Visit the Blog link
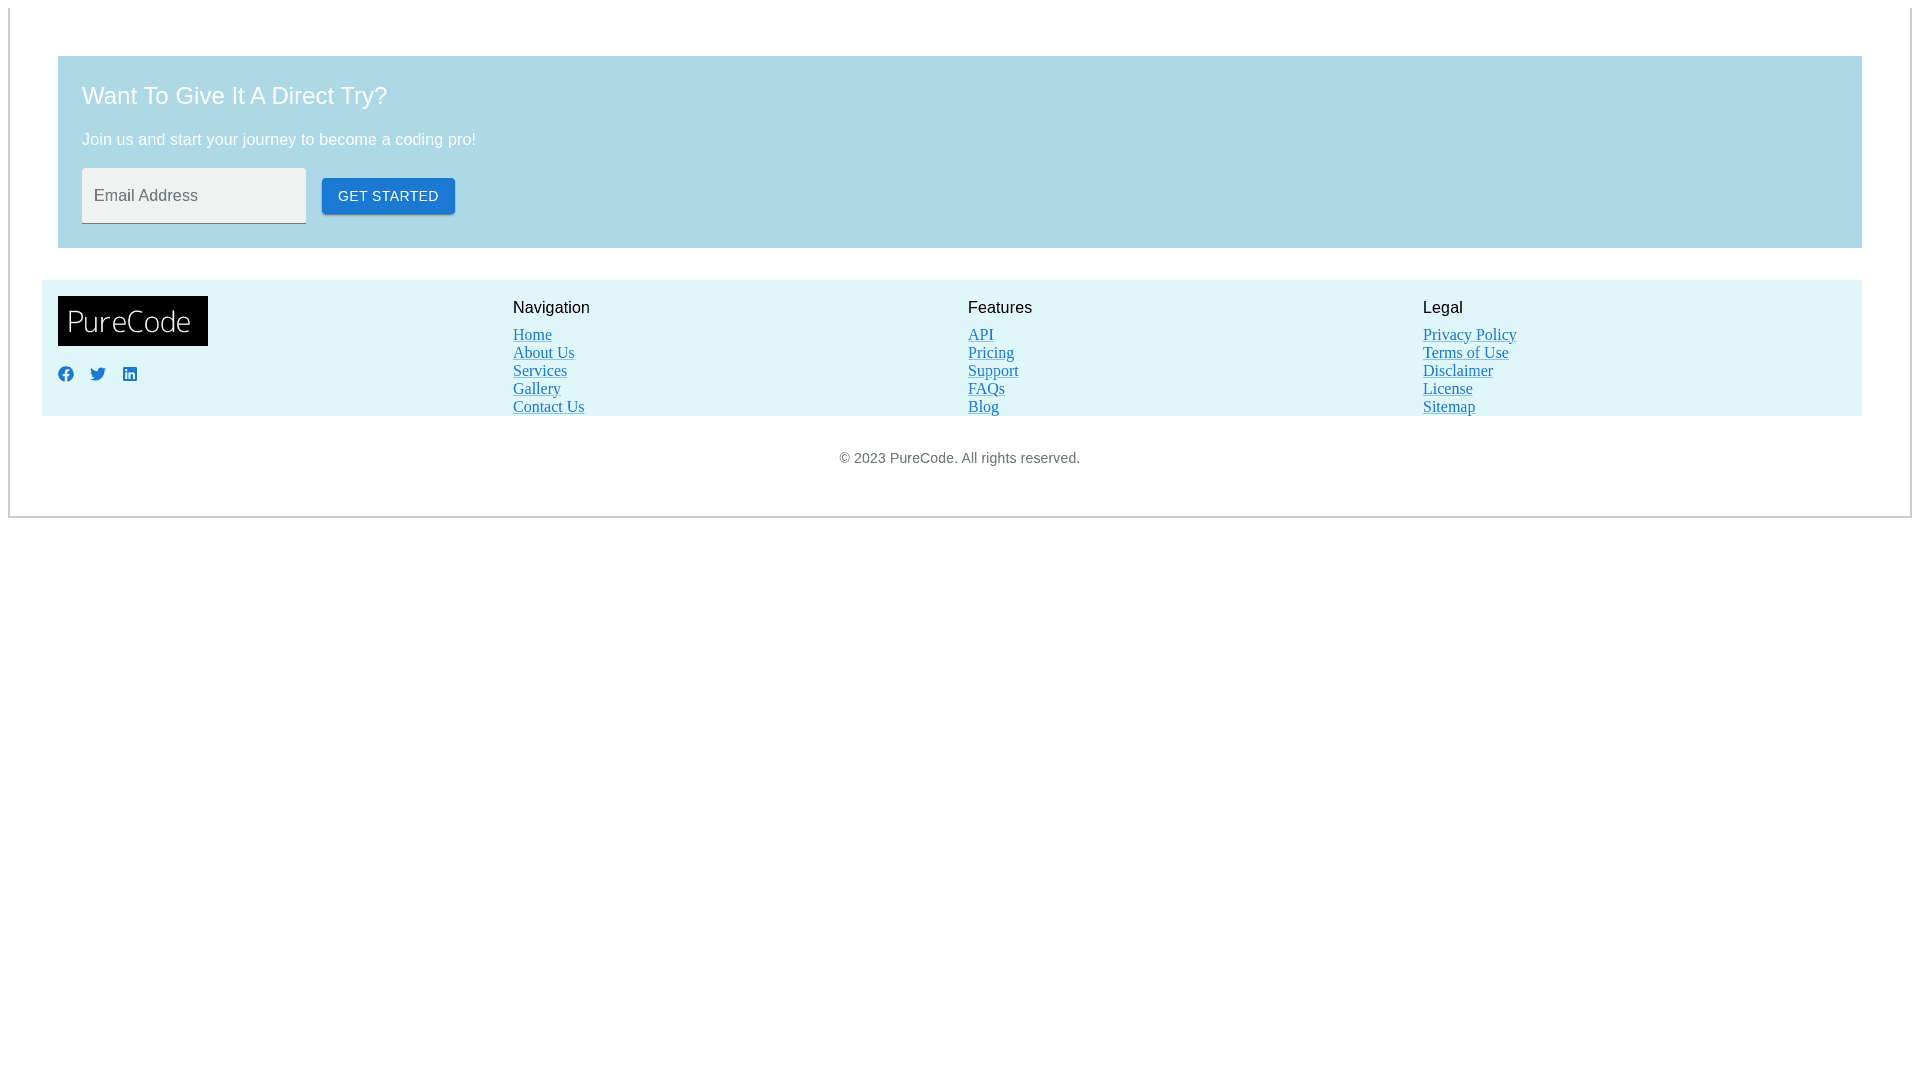This screenshot has height=1080, width=1920. coord(983,407)
